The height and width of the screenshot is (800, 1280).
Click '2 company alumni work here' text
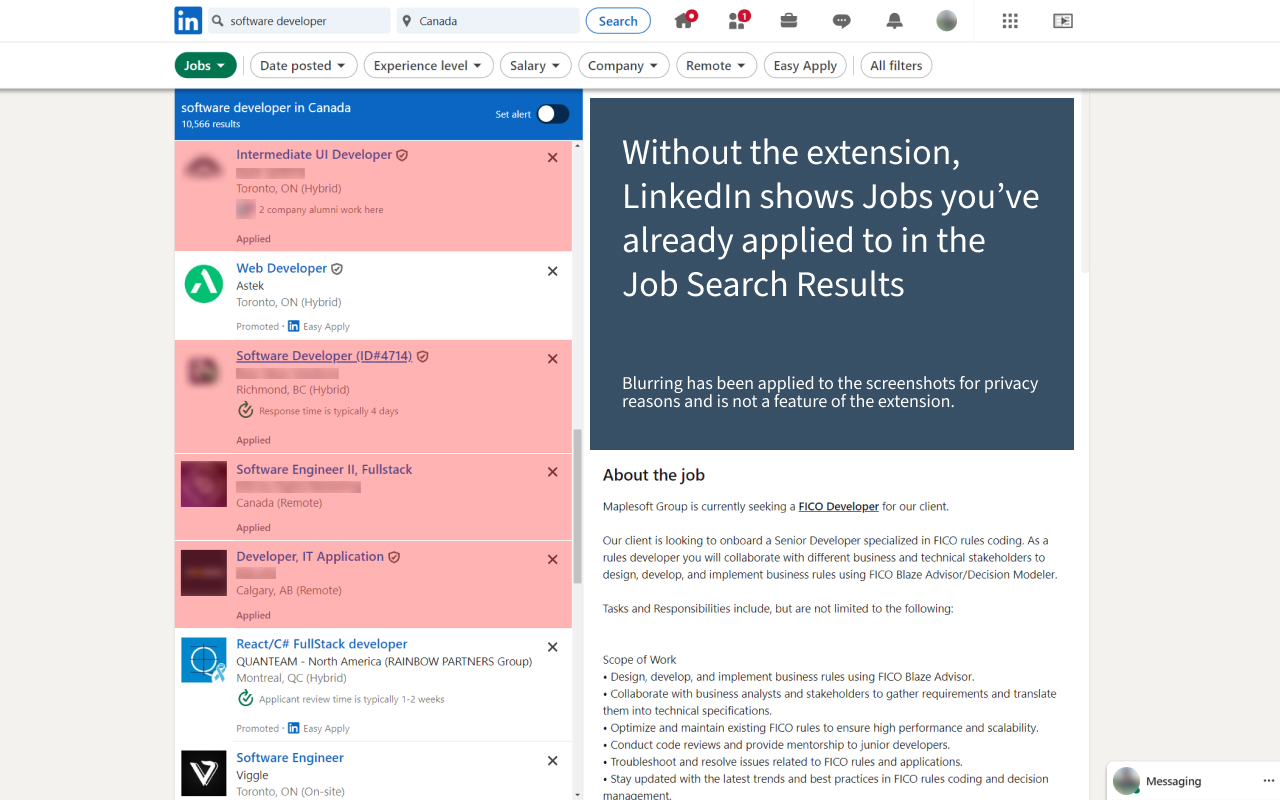[x=321, y=210]
